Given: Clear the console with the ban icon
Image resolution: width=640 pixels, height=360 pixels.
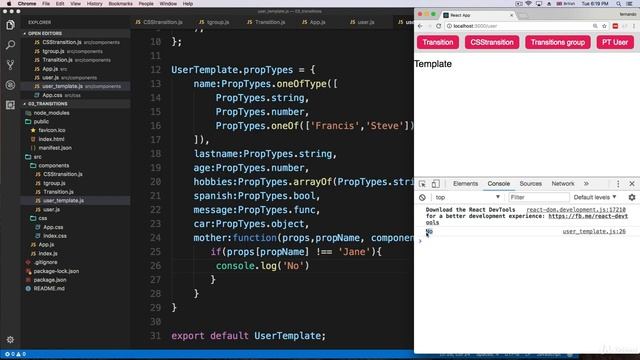Looking at the screenshot, I should 422,197.
